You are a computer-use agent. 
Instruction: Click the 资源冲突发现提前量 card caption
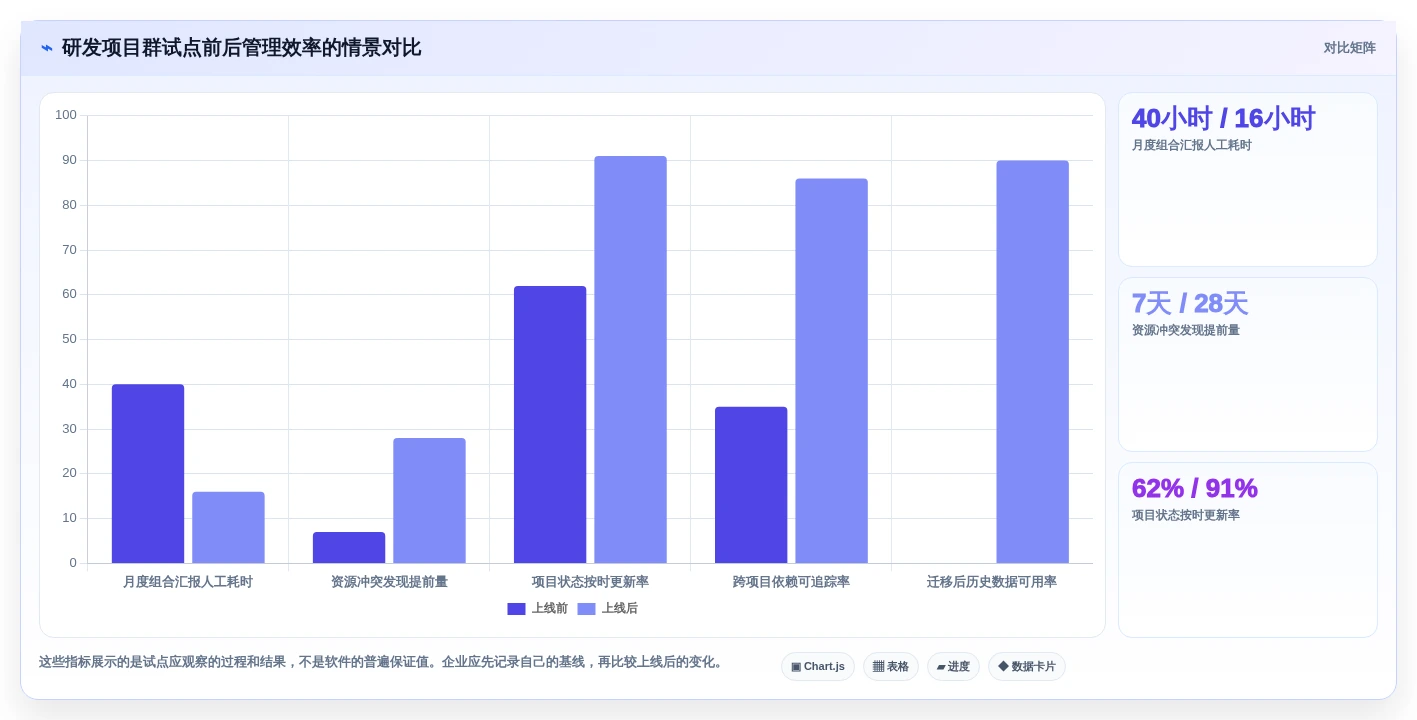(x=1186, y=330)
